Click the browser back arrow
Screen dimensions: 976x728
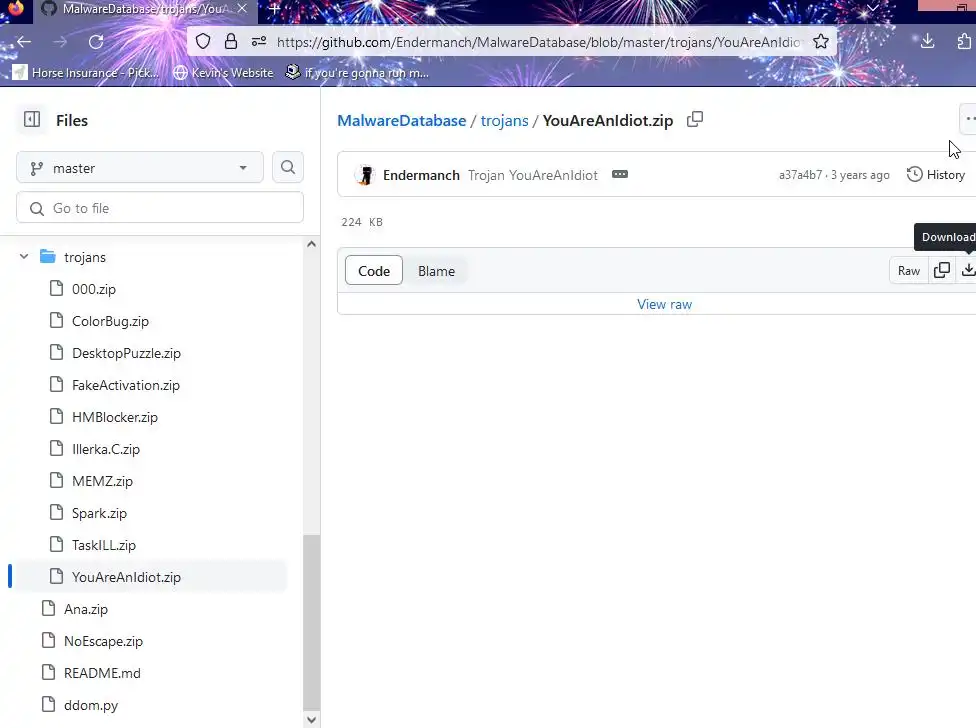pyautogui.click(x=24, y=42)
